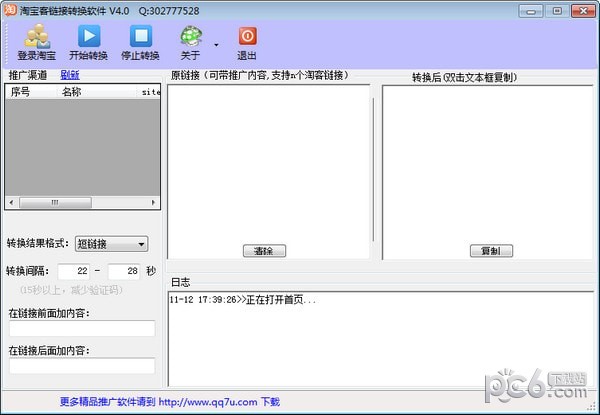Focus the 在链接前面加内容 text box

click(82, 329)
